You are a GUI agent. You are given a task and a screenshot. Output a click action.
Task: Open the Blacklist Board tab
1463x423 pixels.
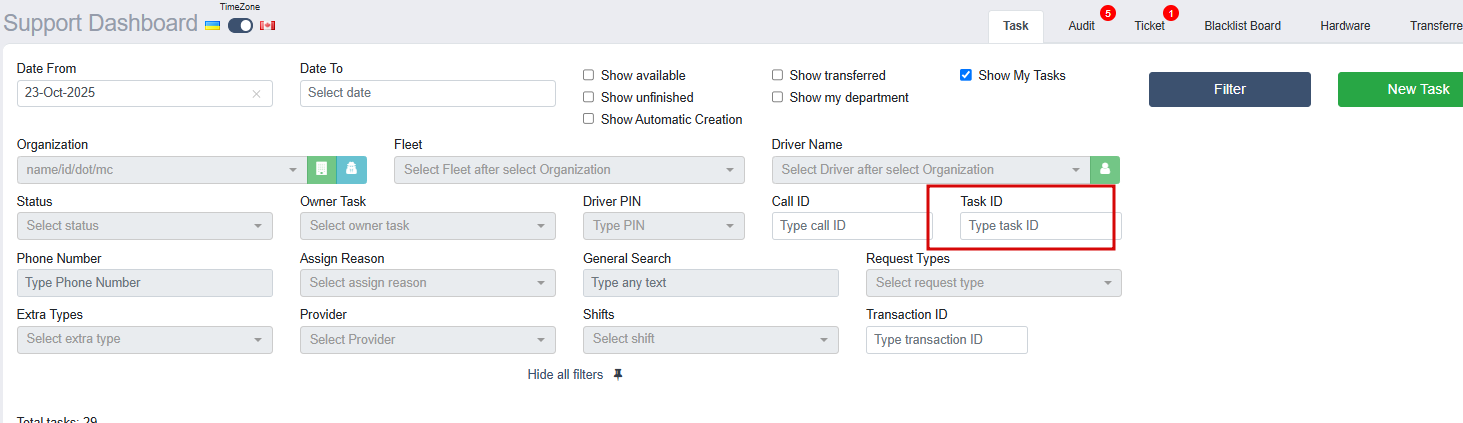click(1242, 26)
